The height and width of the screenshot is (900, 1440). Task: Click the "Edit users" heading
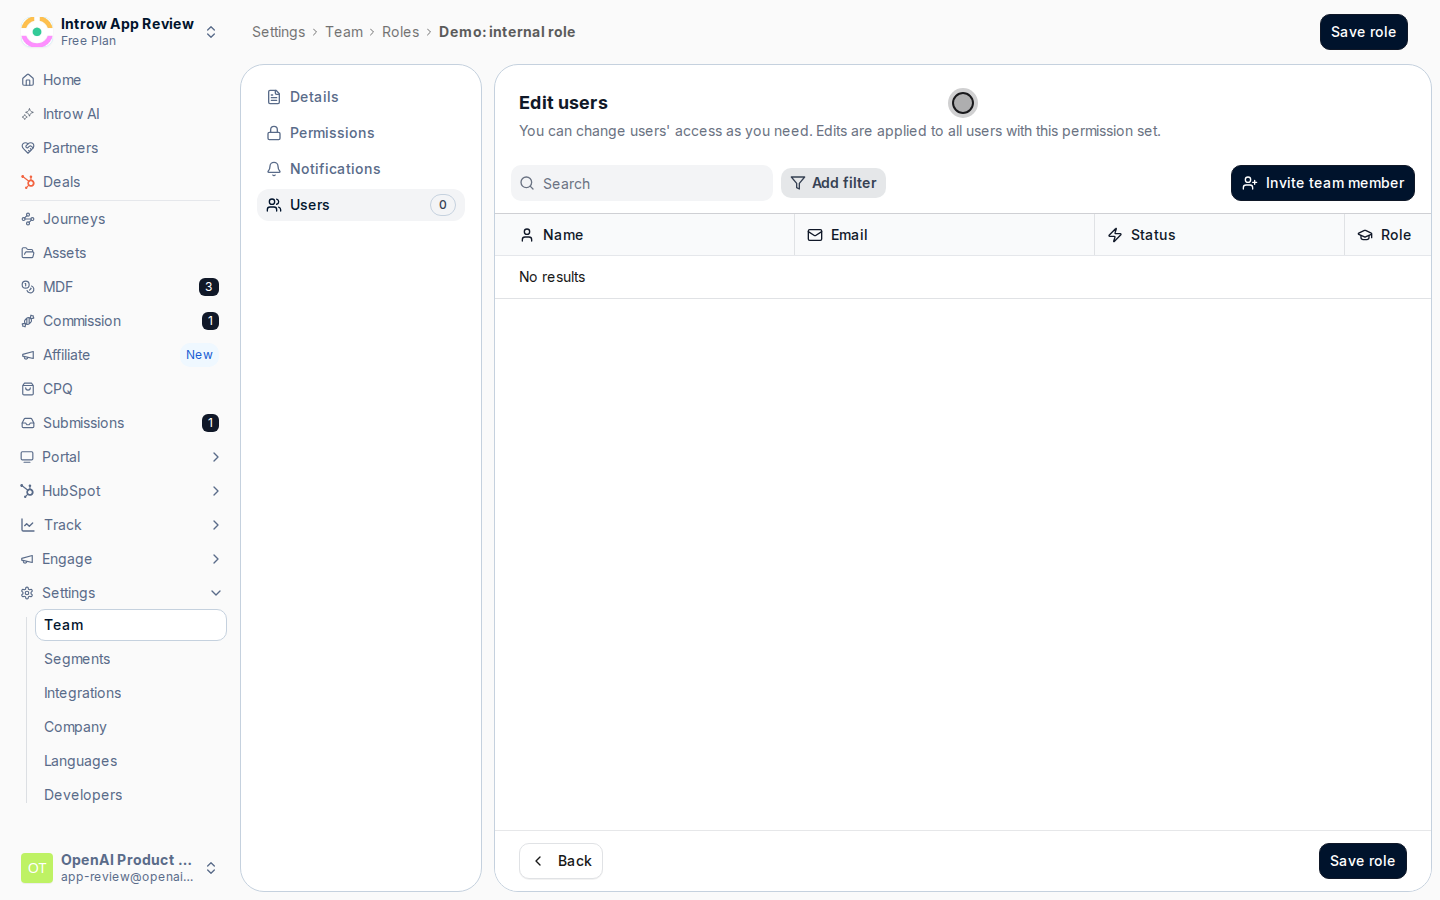tap(563, 103)
